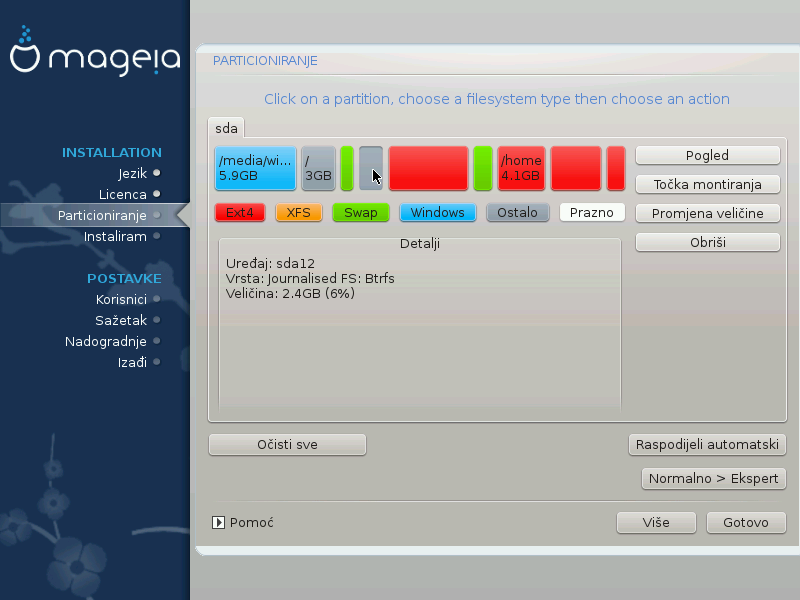Pick the green Swap filesystem type
This screenshot has height=600, width=800.
[361, 212]
